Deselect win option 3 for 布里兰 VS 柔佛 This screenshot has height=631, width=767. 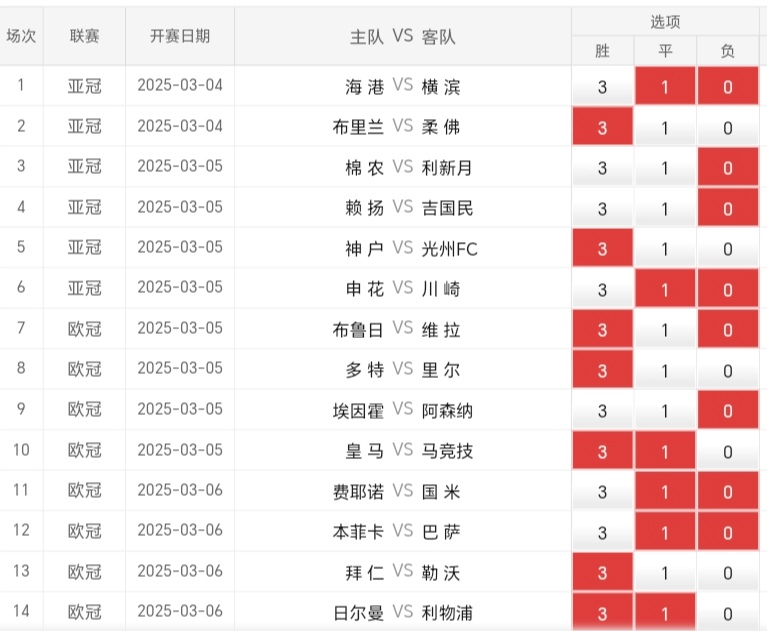602,128
